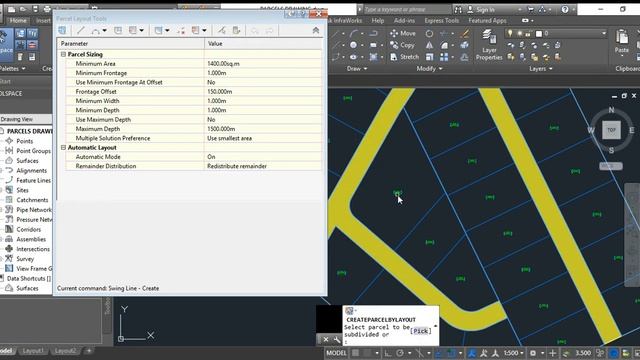Toggle Use Minimum Frontage At Offset value
640x360 pixels.
[x=263, y=82]
